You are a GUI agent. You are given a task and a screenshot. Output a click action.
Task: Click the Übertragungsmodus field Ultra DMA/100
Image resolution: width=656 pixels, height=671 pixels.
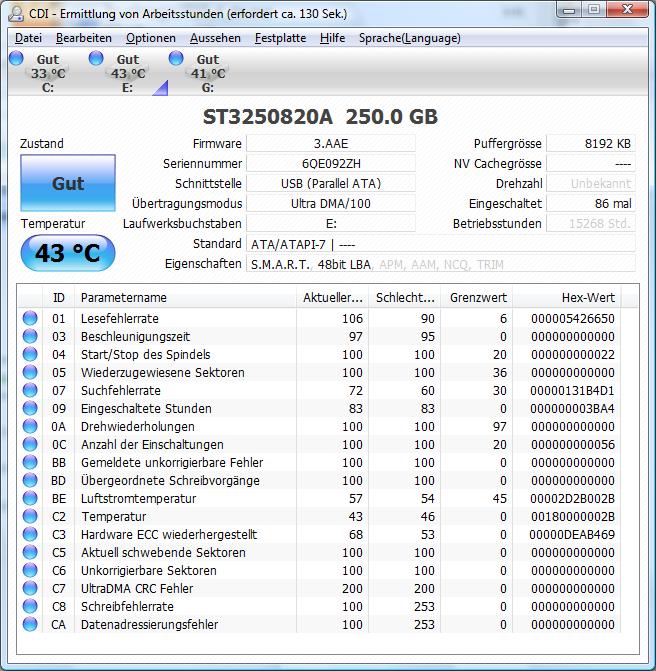point(331,203)
